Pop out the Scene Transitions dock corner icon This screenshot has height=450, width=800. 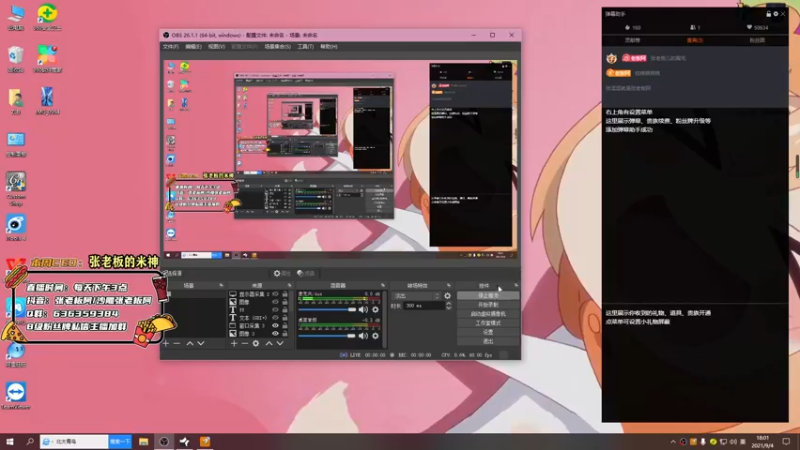(448, 285)
